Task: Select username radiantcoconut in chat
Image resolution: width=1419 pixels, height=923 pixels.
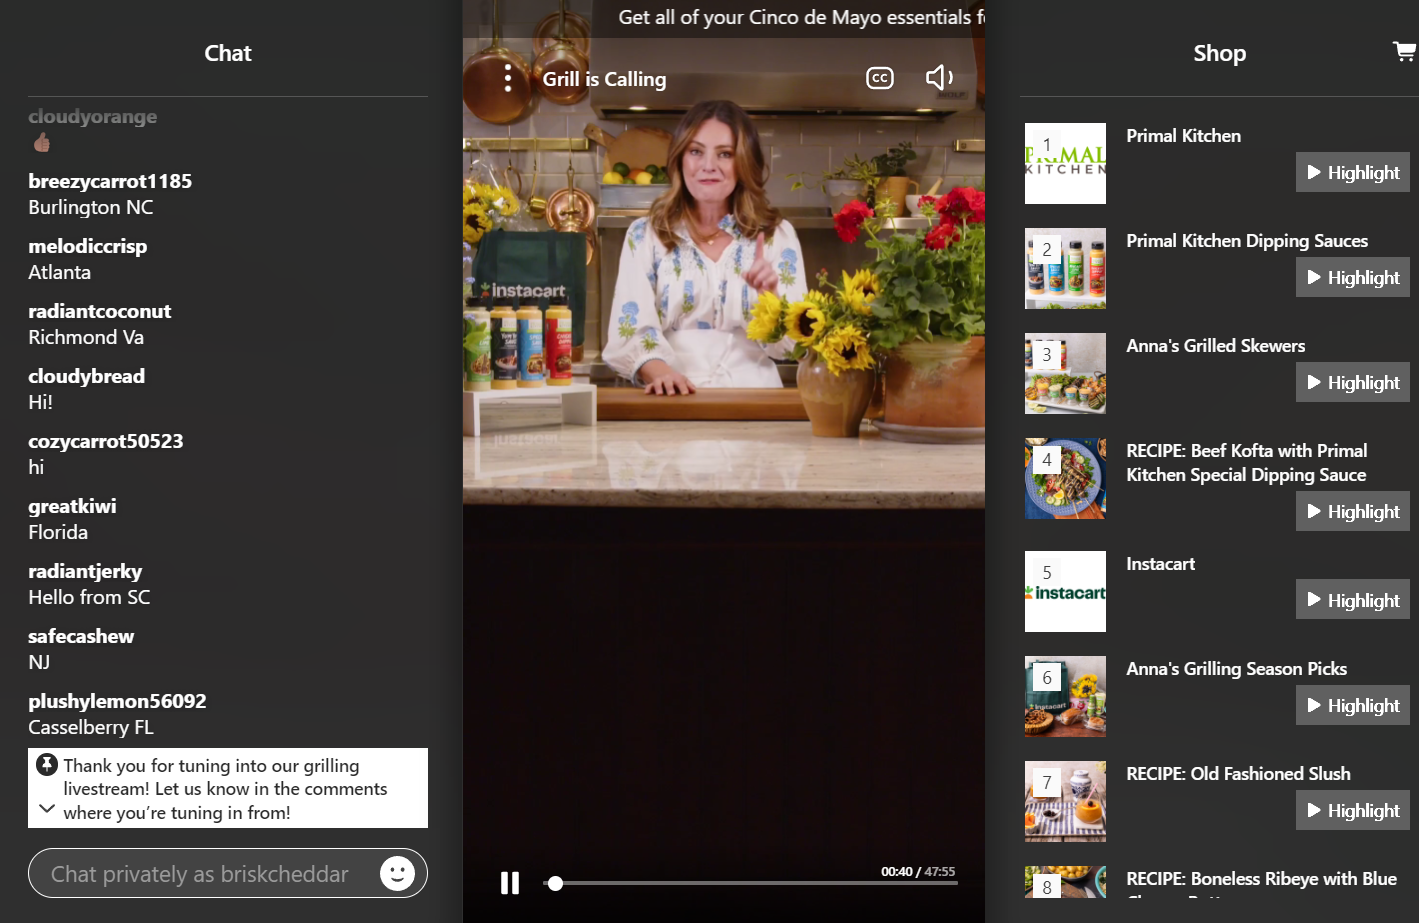Action: pos(99,311)
